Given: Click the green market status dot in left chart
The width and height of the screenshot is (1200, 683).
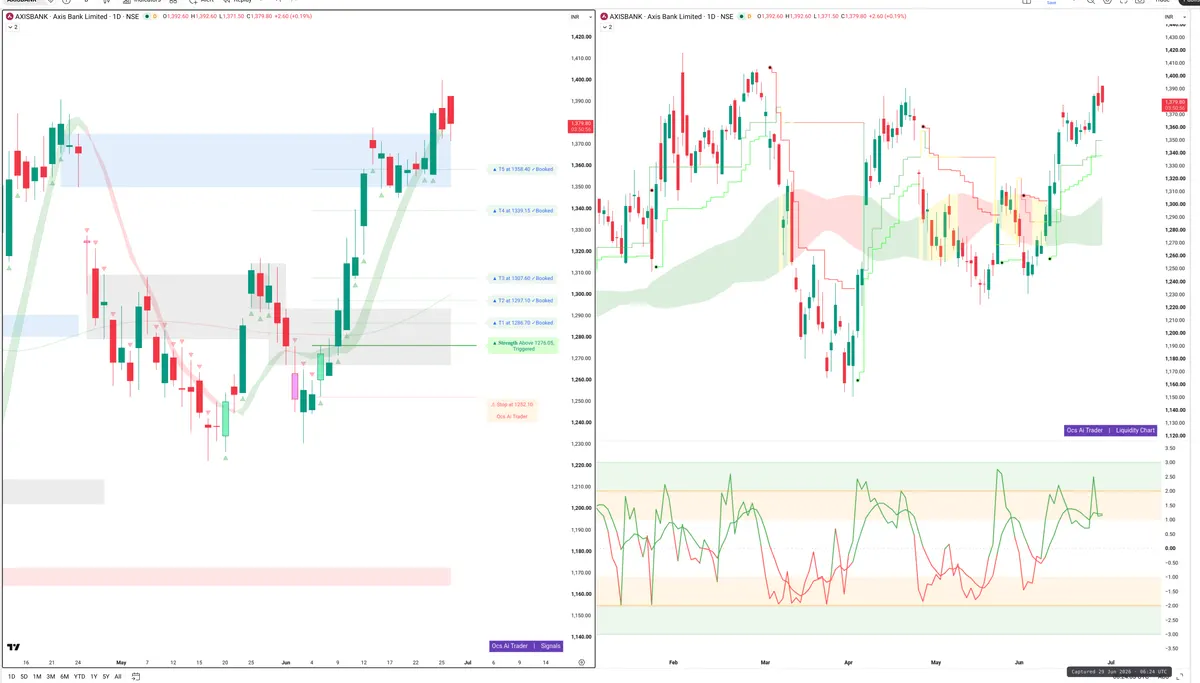Looking at the screenshot, I should [148, 17].
